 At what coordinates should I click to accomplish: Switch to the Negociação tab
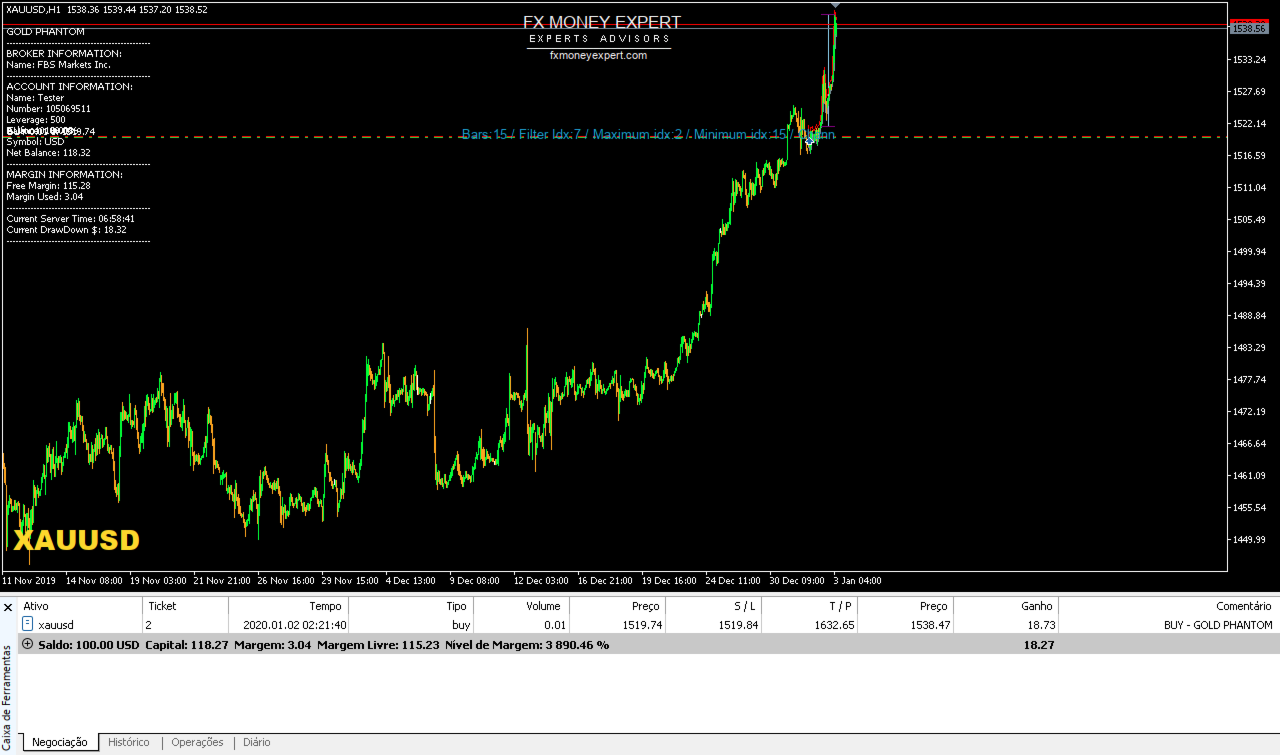[59, 742]
